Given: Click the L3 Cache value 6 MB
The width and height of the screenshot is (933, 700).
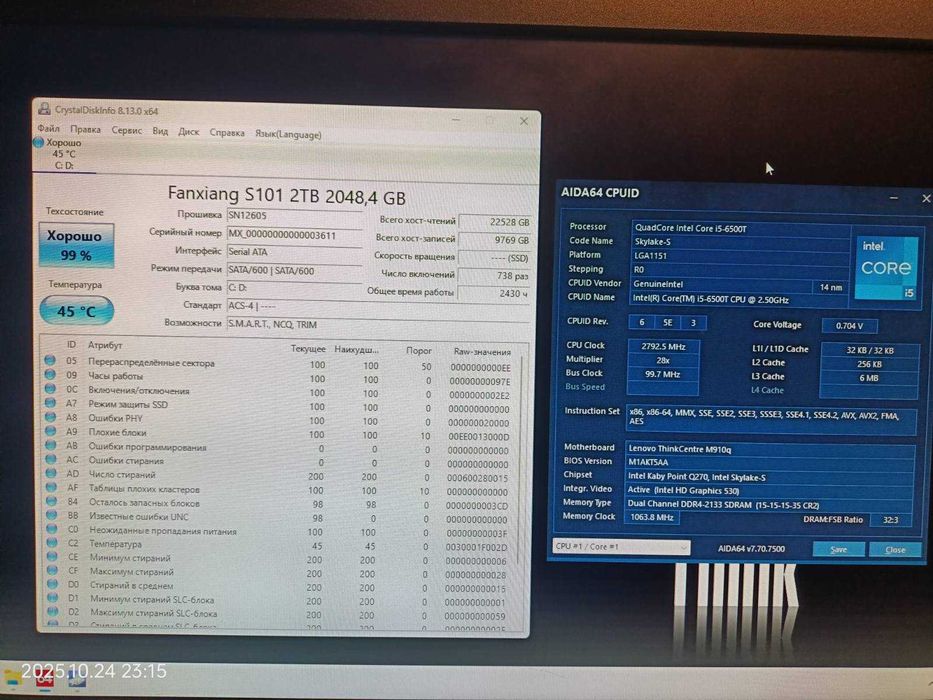Looking at the screenshot, I should [x=869, y=378].
